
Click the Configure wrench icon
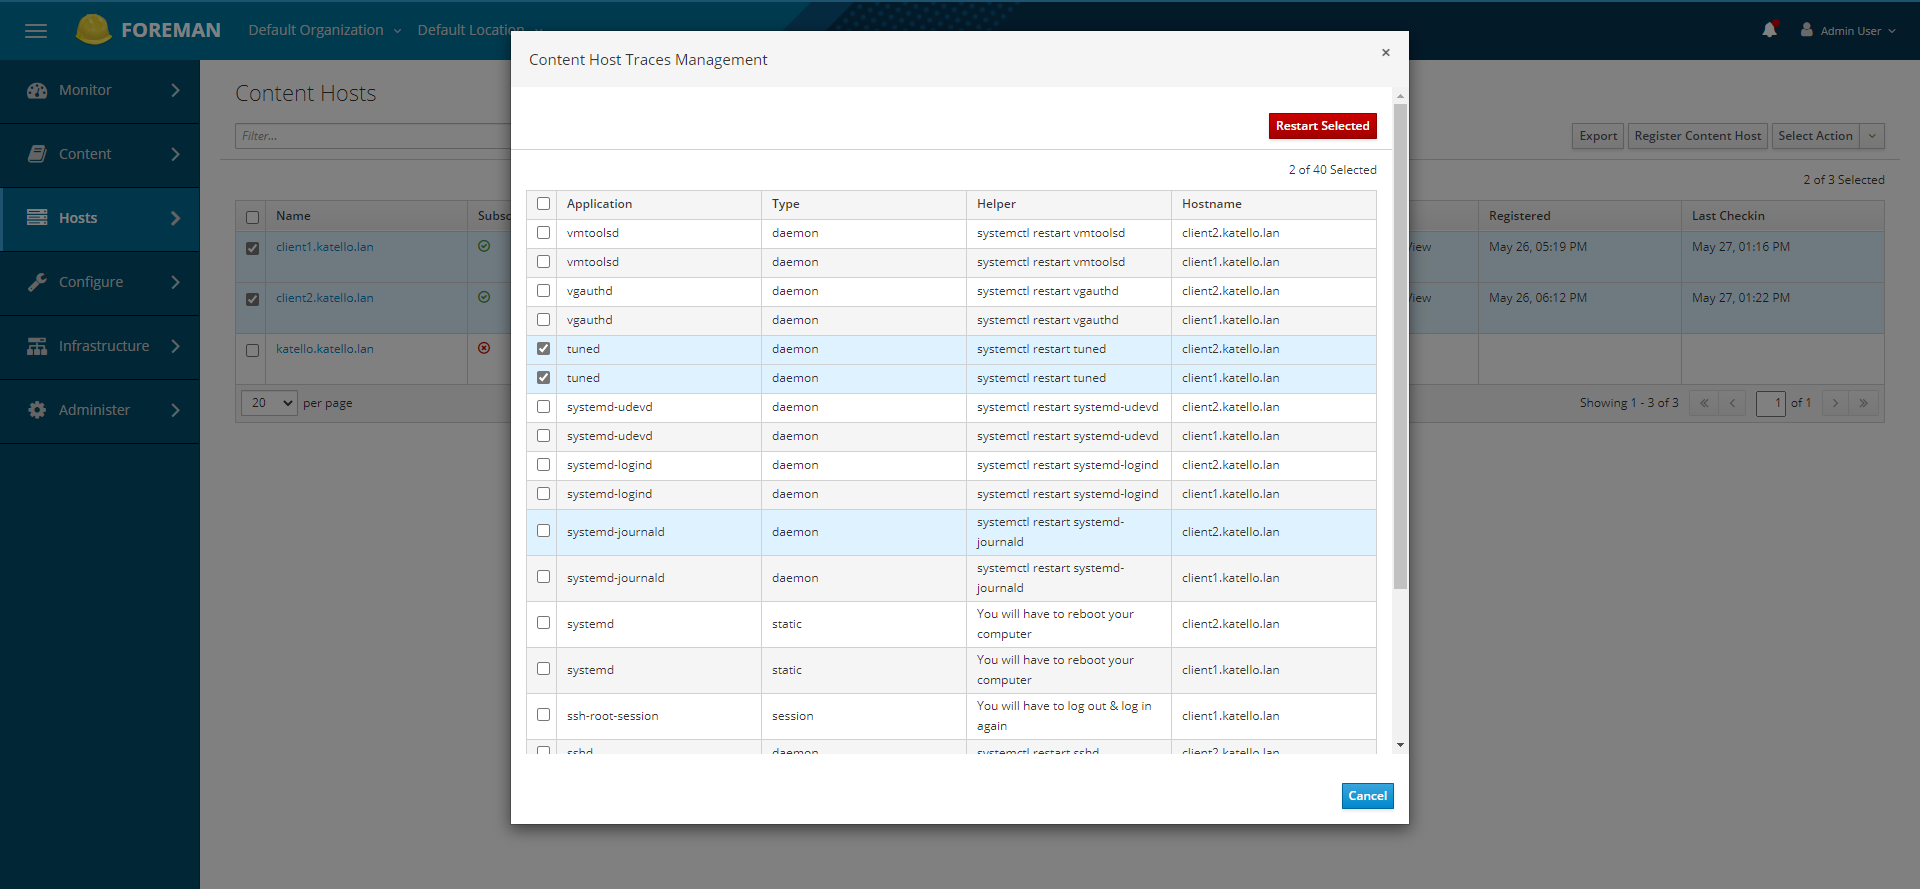(x=37, y=282)
